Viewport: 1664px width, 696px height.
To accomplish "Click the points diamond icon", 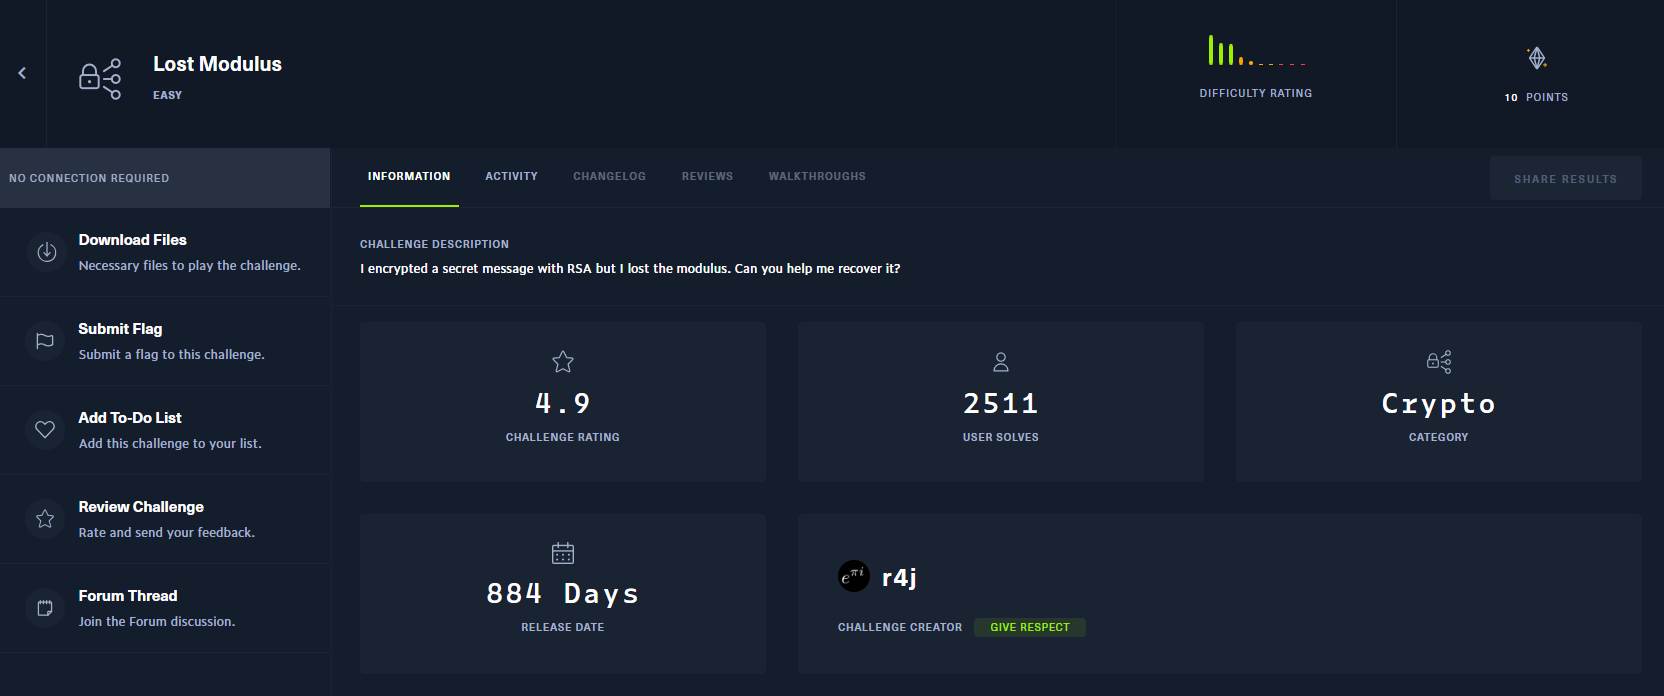I will tap(1537, 58).
